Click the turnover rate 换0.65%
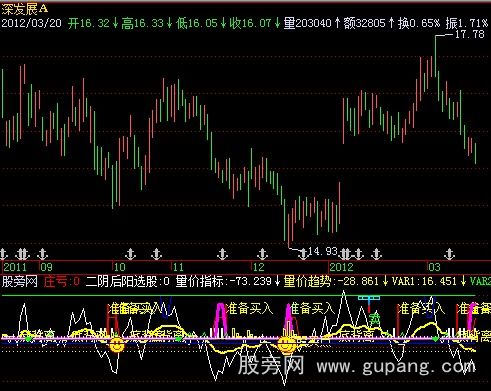This screenshot has height=391, width=491. tap(419, 23)
